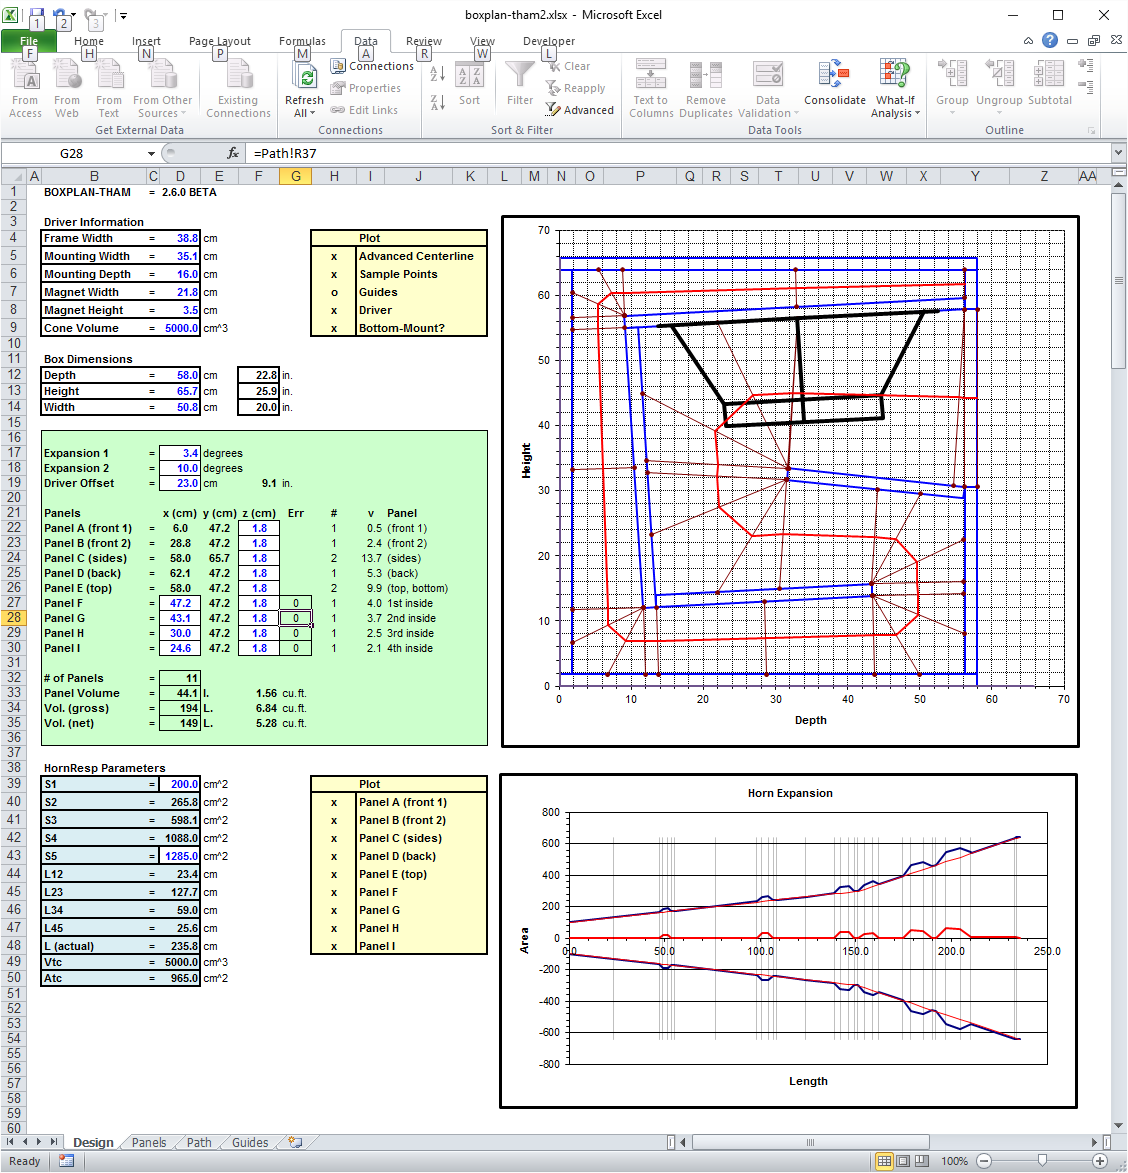Image resolution: width=1128 pixels, height=1173 pixels.
Task: Go to last sheet navigation arrow
Action: pyautogui.click(x=54, y=1142)
